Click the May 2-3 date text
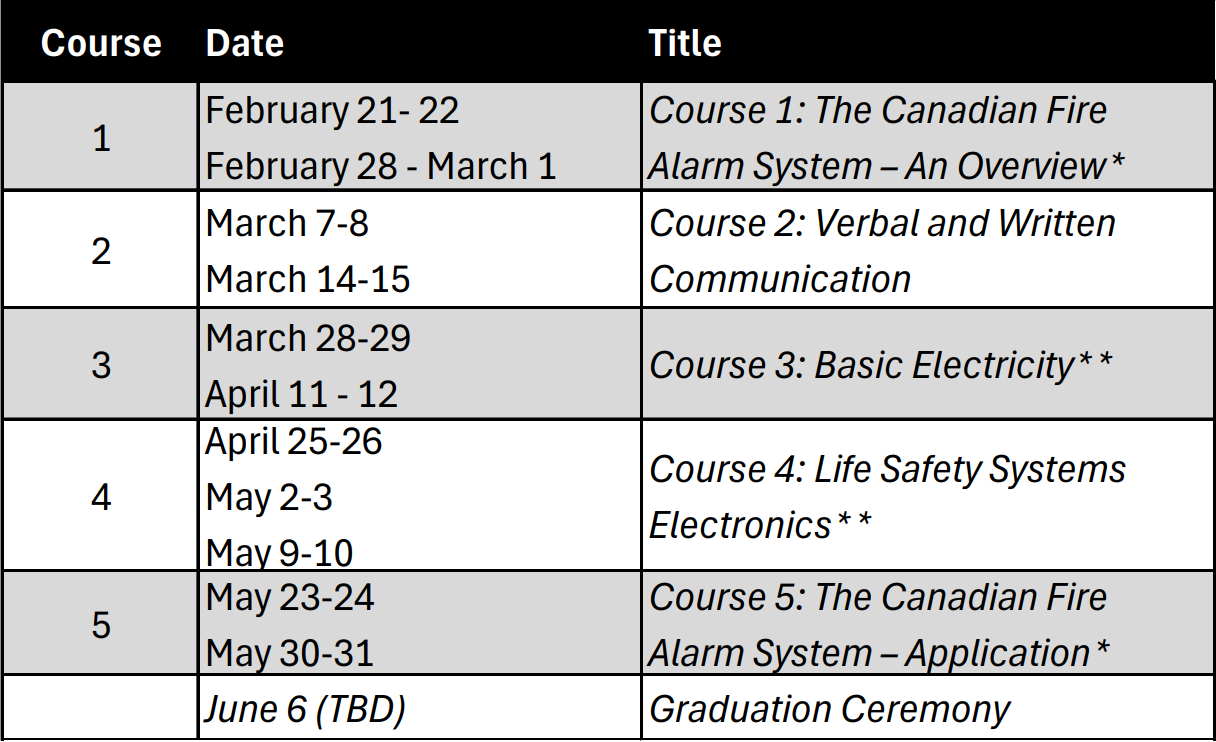This screenshot has height=742, width=1216. 269,497
